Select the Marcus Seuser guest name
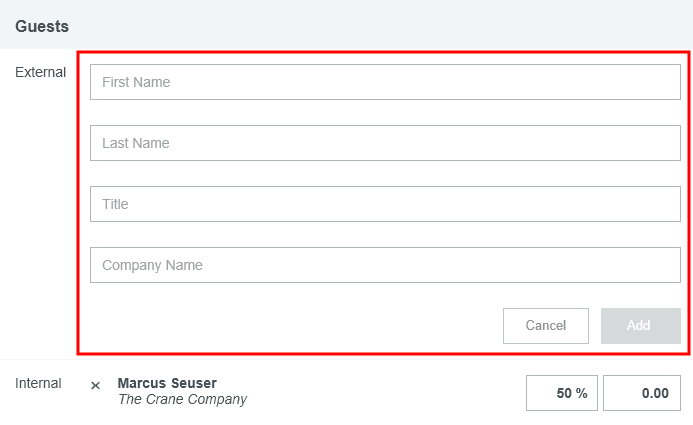Viewport: 693px width, 425px height. 167,383
